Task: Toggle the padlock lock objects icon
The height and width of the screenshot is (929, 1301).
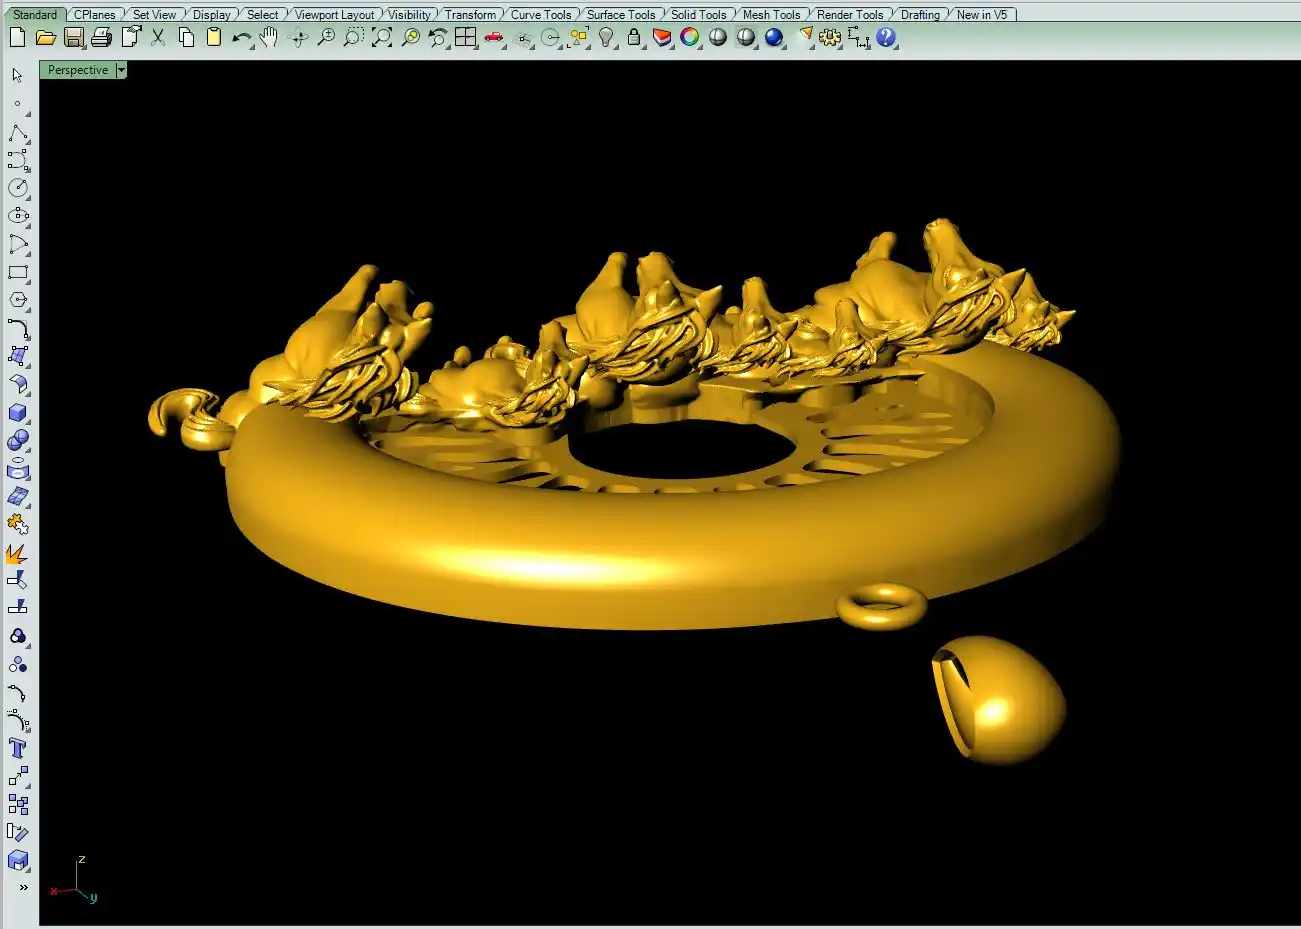Action: 634,38
